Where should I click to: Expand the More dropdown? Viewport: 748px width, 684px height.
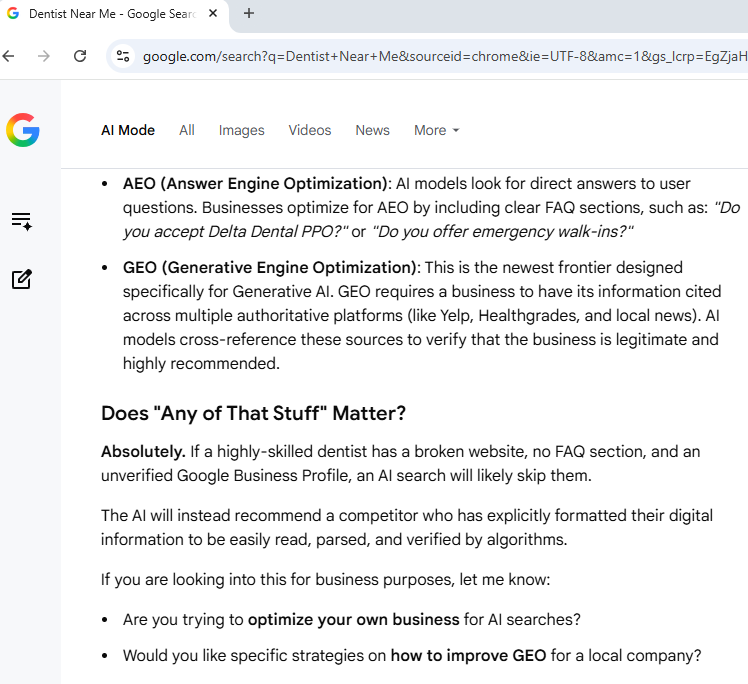click(436, 130)
